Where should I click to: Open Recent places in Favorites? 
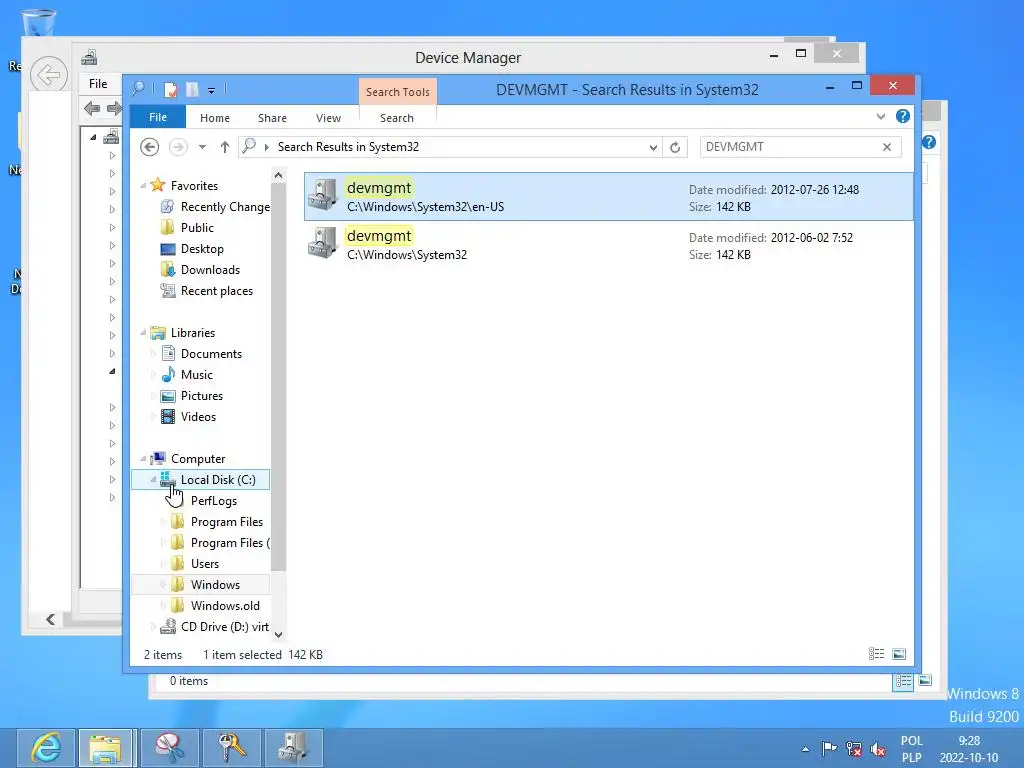(x=206, y=291)
